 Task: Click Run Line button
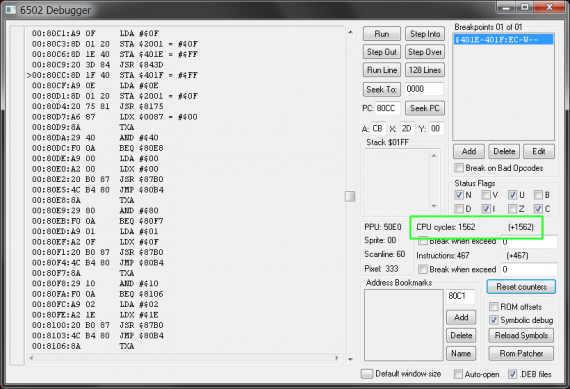click(382, 70)
